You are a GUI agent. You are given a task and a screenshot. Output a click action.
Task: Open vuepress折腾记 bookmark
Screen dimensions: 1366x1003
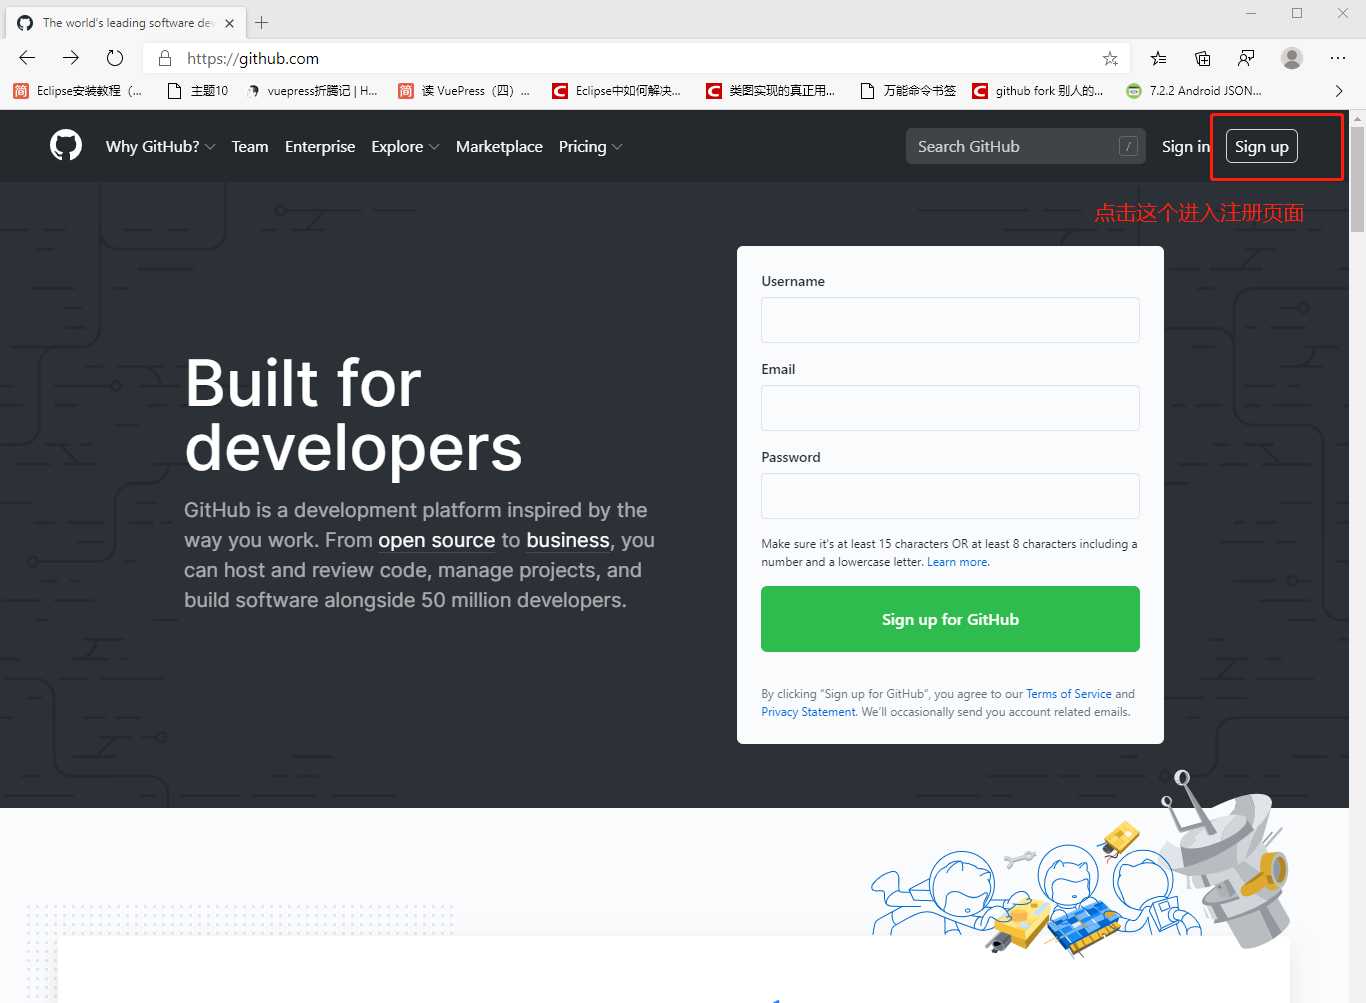(x=312, y=91)
